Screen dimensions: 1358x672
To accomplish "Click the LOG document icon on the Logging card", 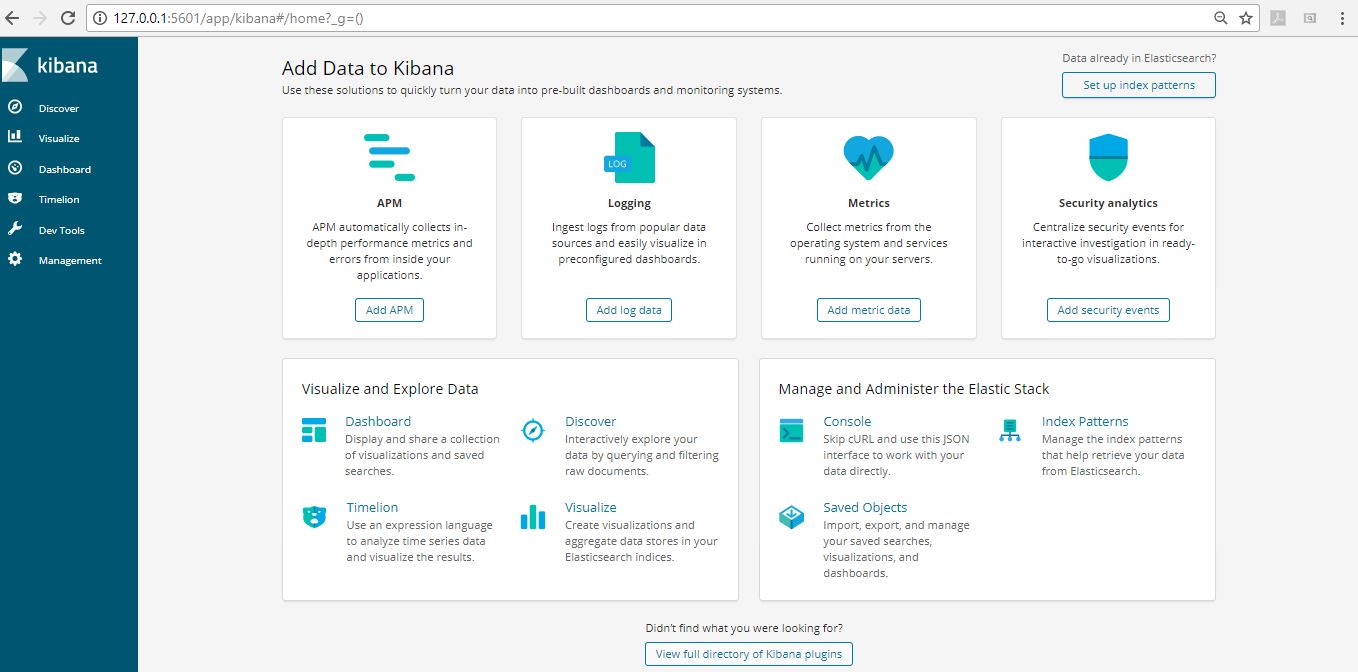I will click(629, 156).
